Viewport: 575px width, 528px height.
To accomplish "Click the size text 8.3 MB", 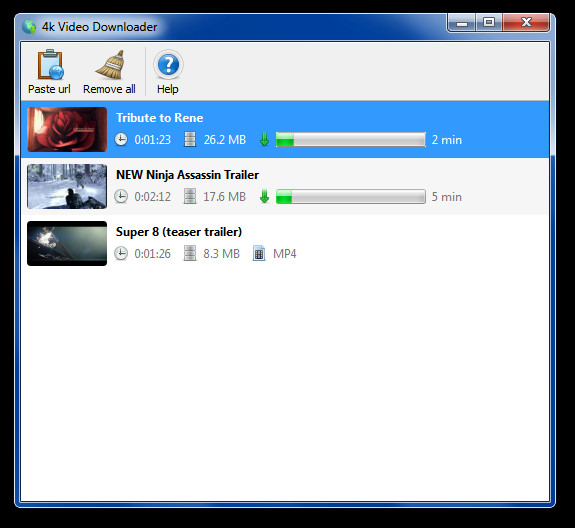I will 221,253.
